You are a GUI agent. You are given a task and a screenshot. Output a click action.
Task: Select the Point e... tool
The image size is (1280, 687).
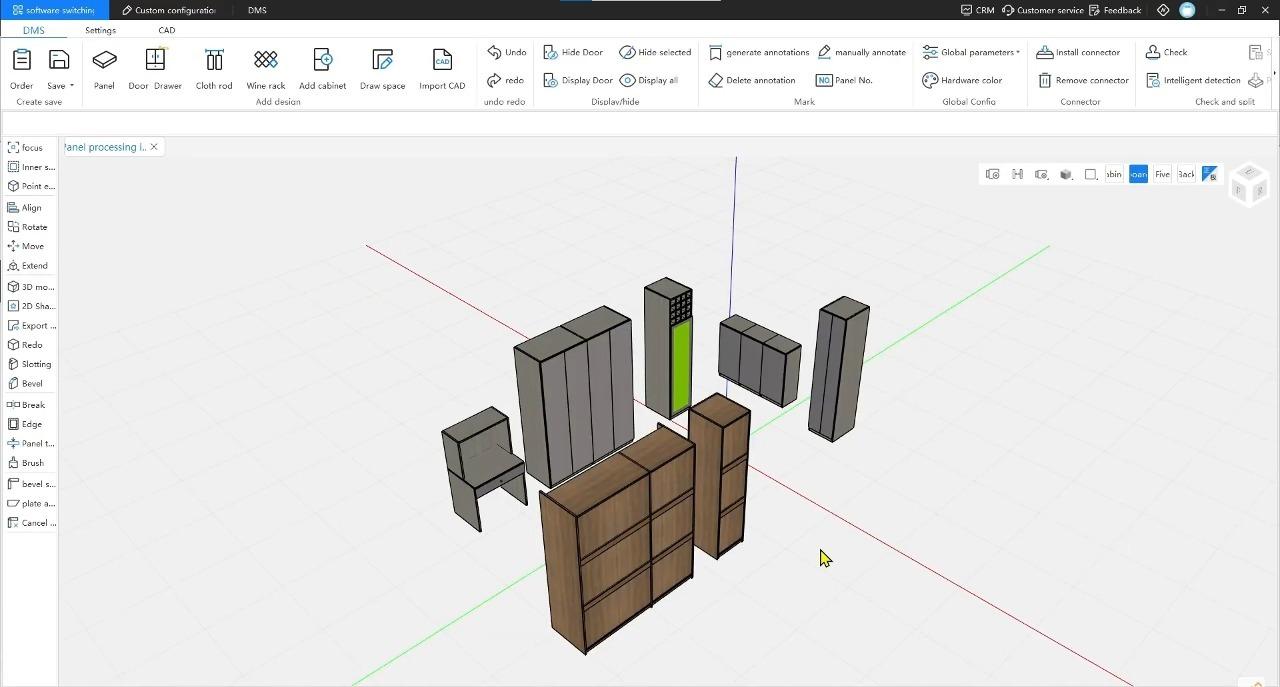click(x=31, y=186)
